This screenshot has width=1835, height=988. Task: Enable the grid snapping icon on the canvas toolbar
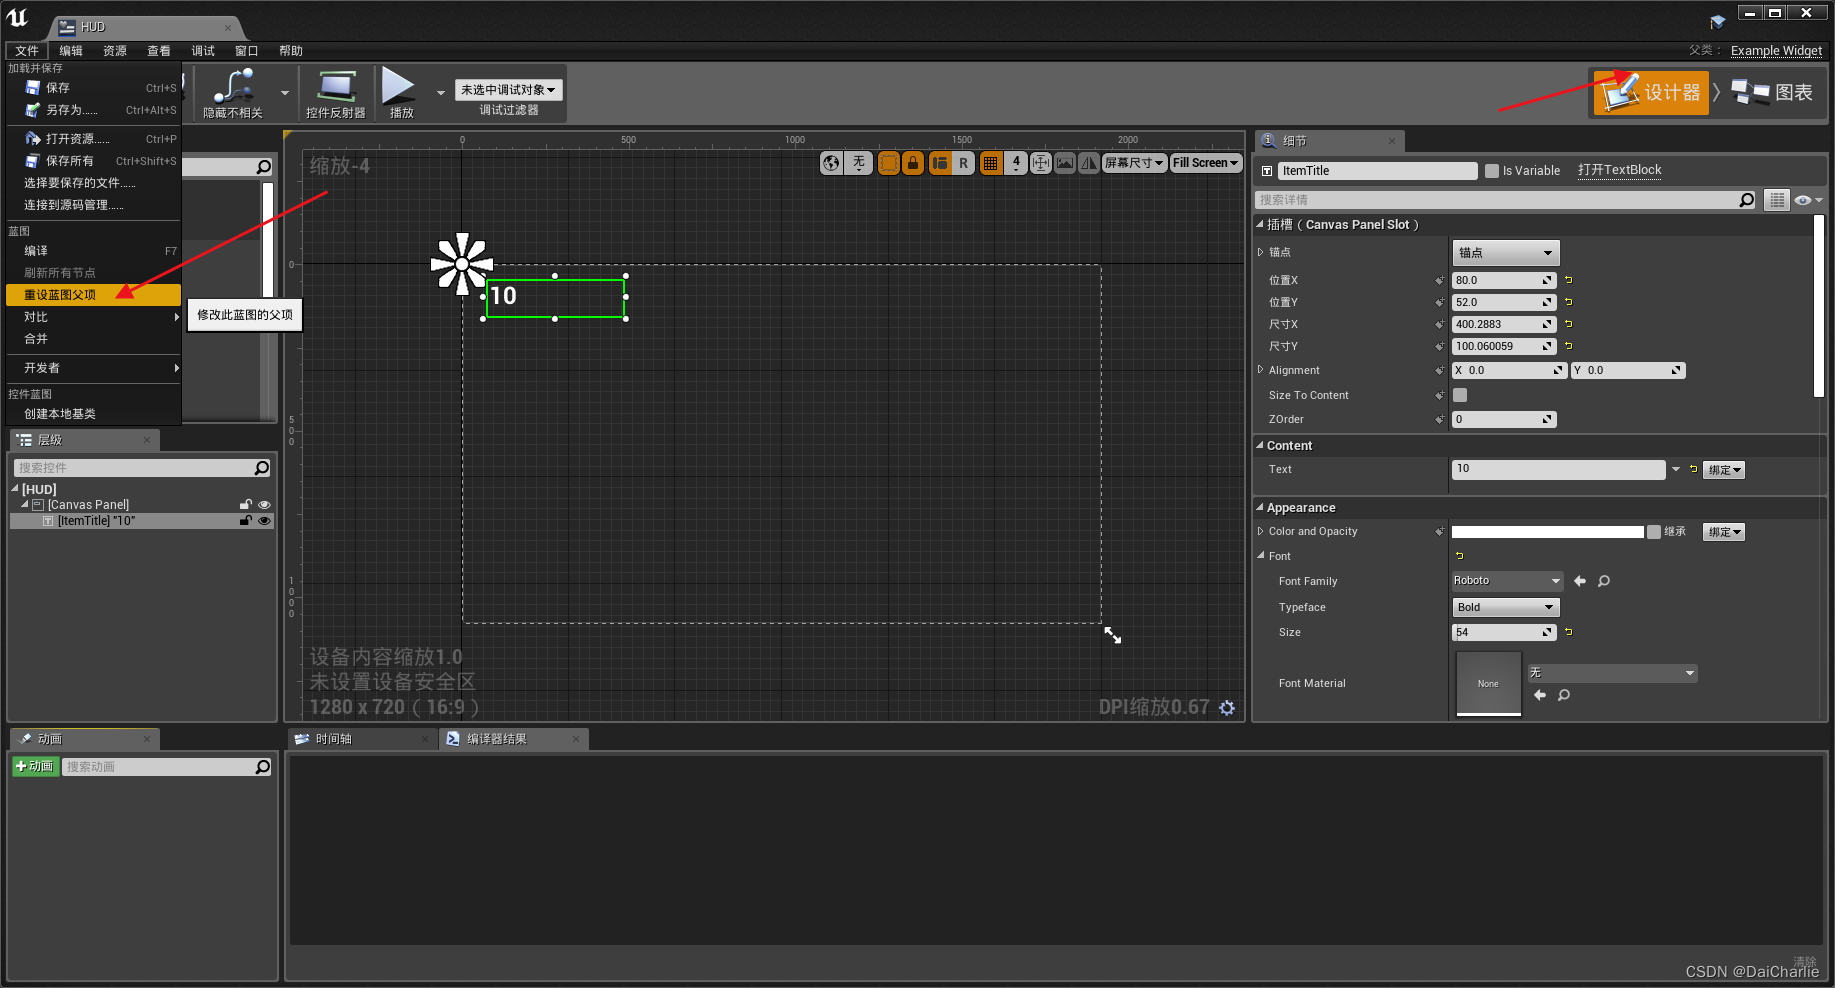tap(990, 162)
